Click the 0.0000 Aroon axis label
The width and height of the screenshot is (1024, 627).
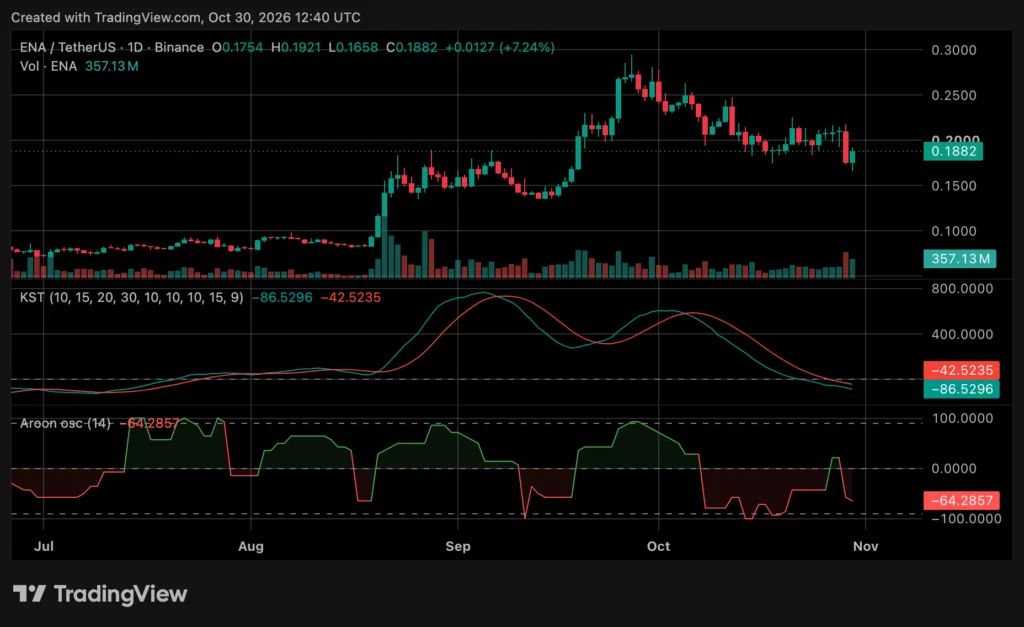tap(953, 469)
